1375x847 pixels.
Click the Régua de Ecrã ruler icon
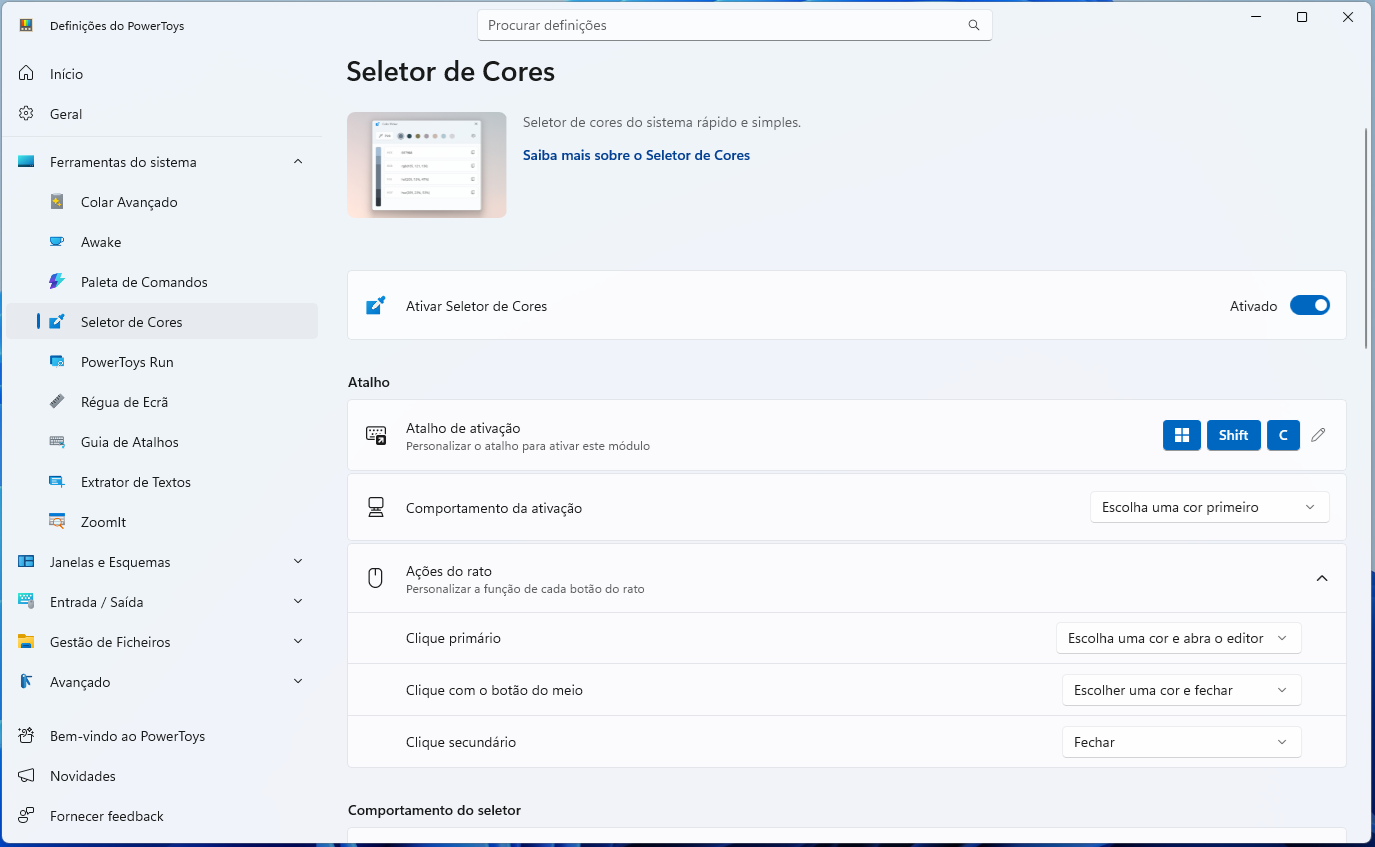point(58,402)
